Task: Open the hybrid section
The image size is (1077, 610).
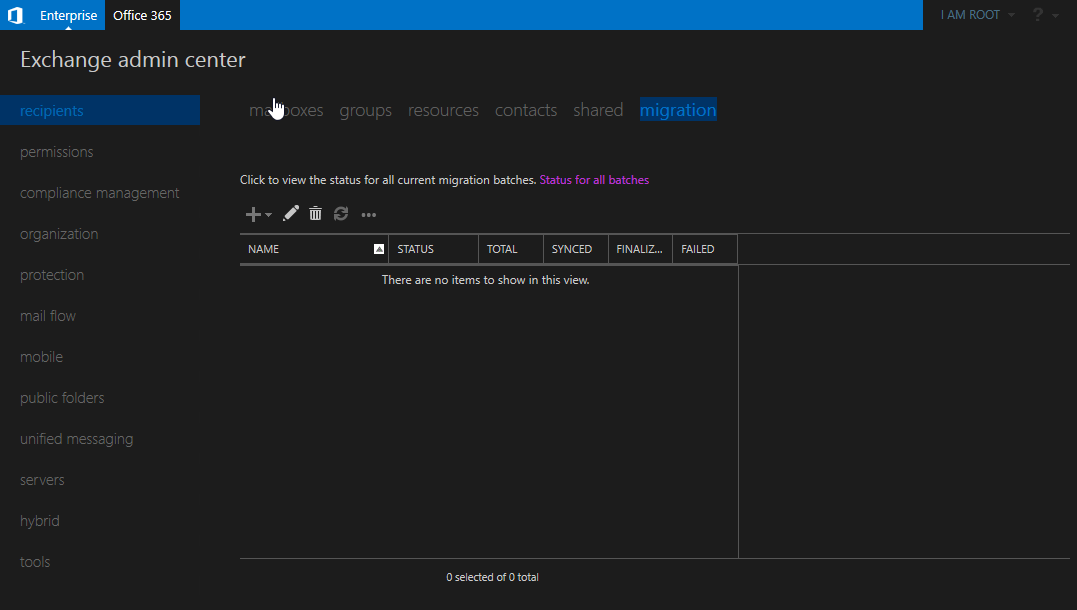Action: point(40,521)
